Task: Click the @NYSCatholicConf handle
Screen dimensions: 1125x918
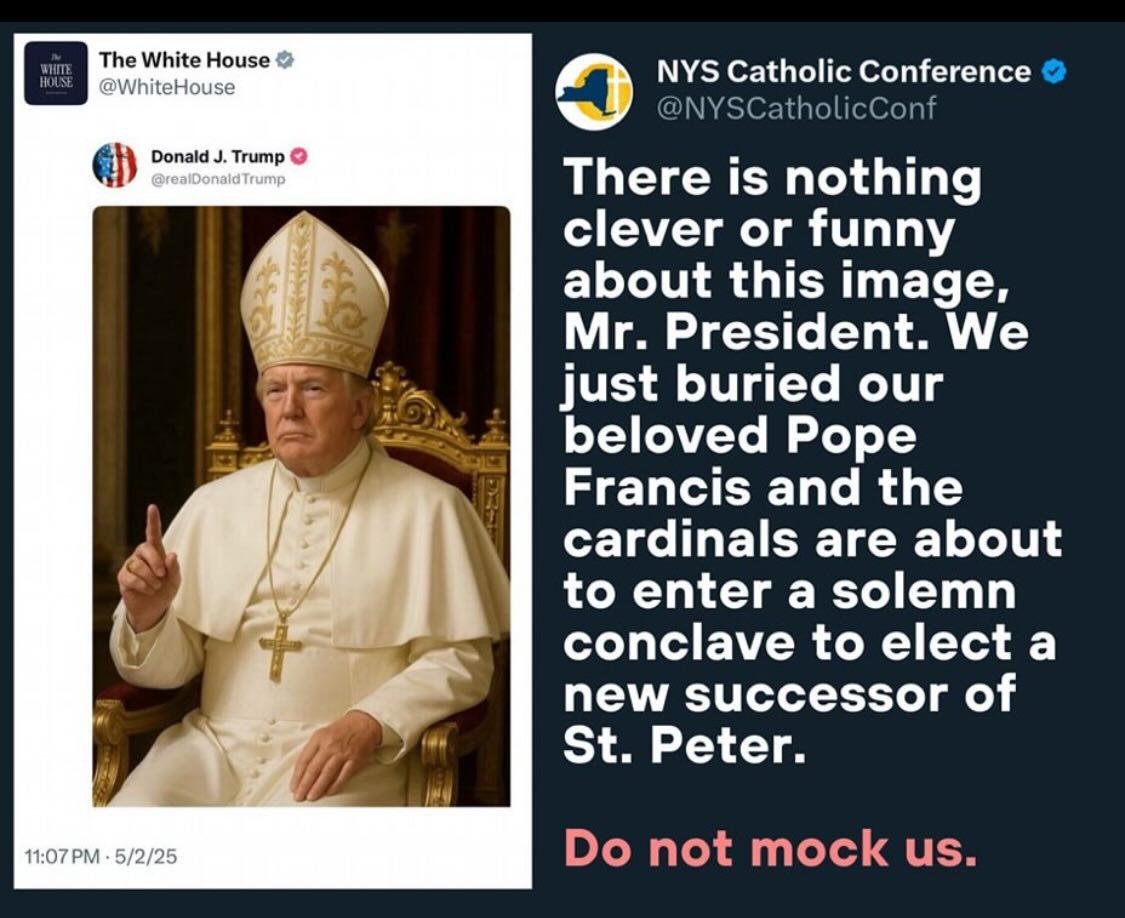Action: click(x=796, y=107)
